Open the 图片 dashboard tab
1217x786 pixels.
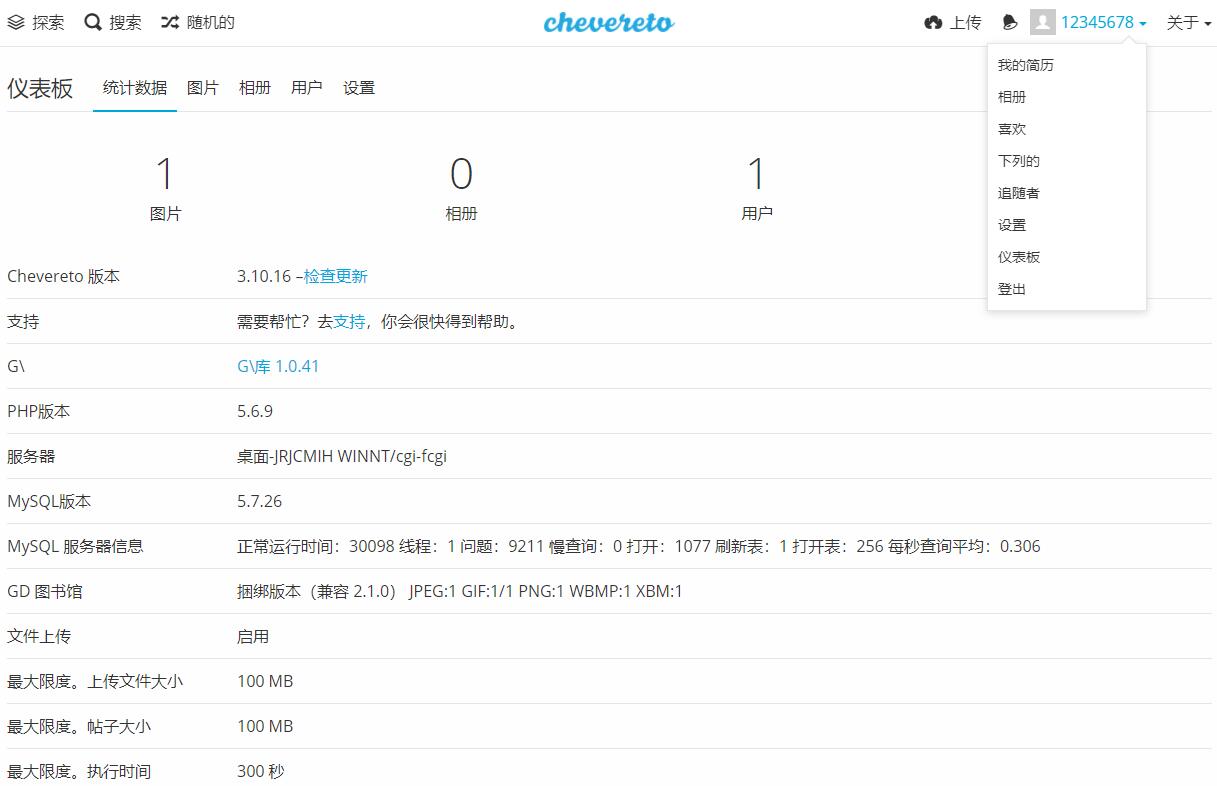pyautogui.click(x=203, y=88)
